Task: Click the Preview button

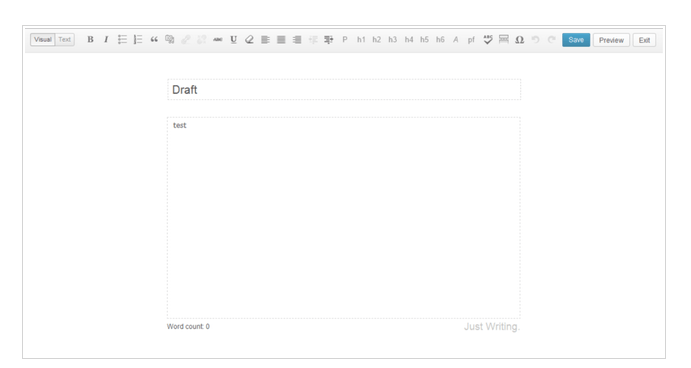Action: (x=611, y=40)
